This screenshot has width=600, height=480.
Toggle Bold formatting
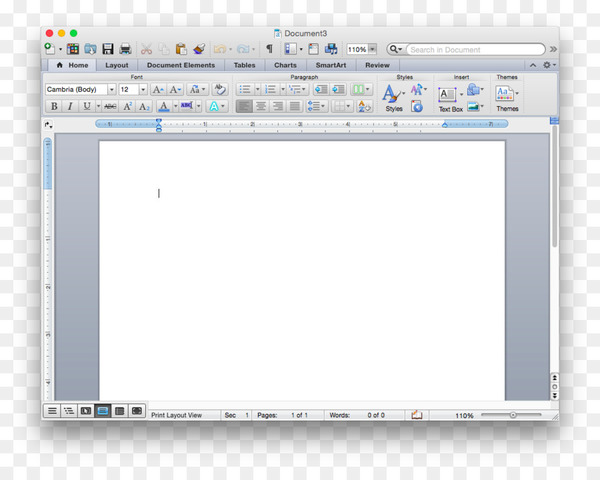[54, 106]
